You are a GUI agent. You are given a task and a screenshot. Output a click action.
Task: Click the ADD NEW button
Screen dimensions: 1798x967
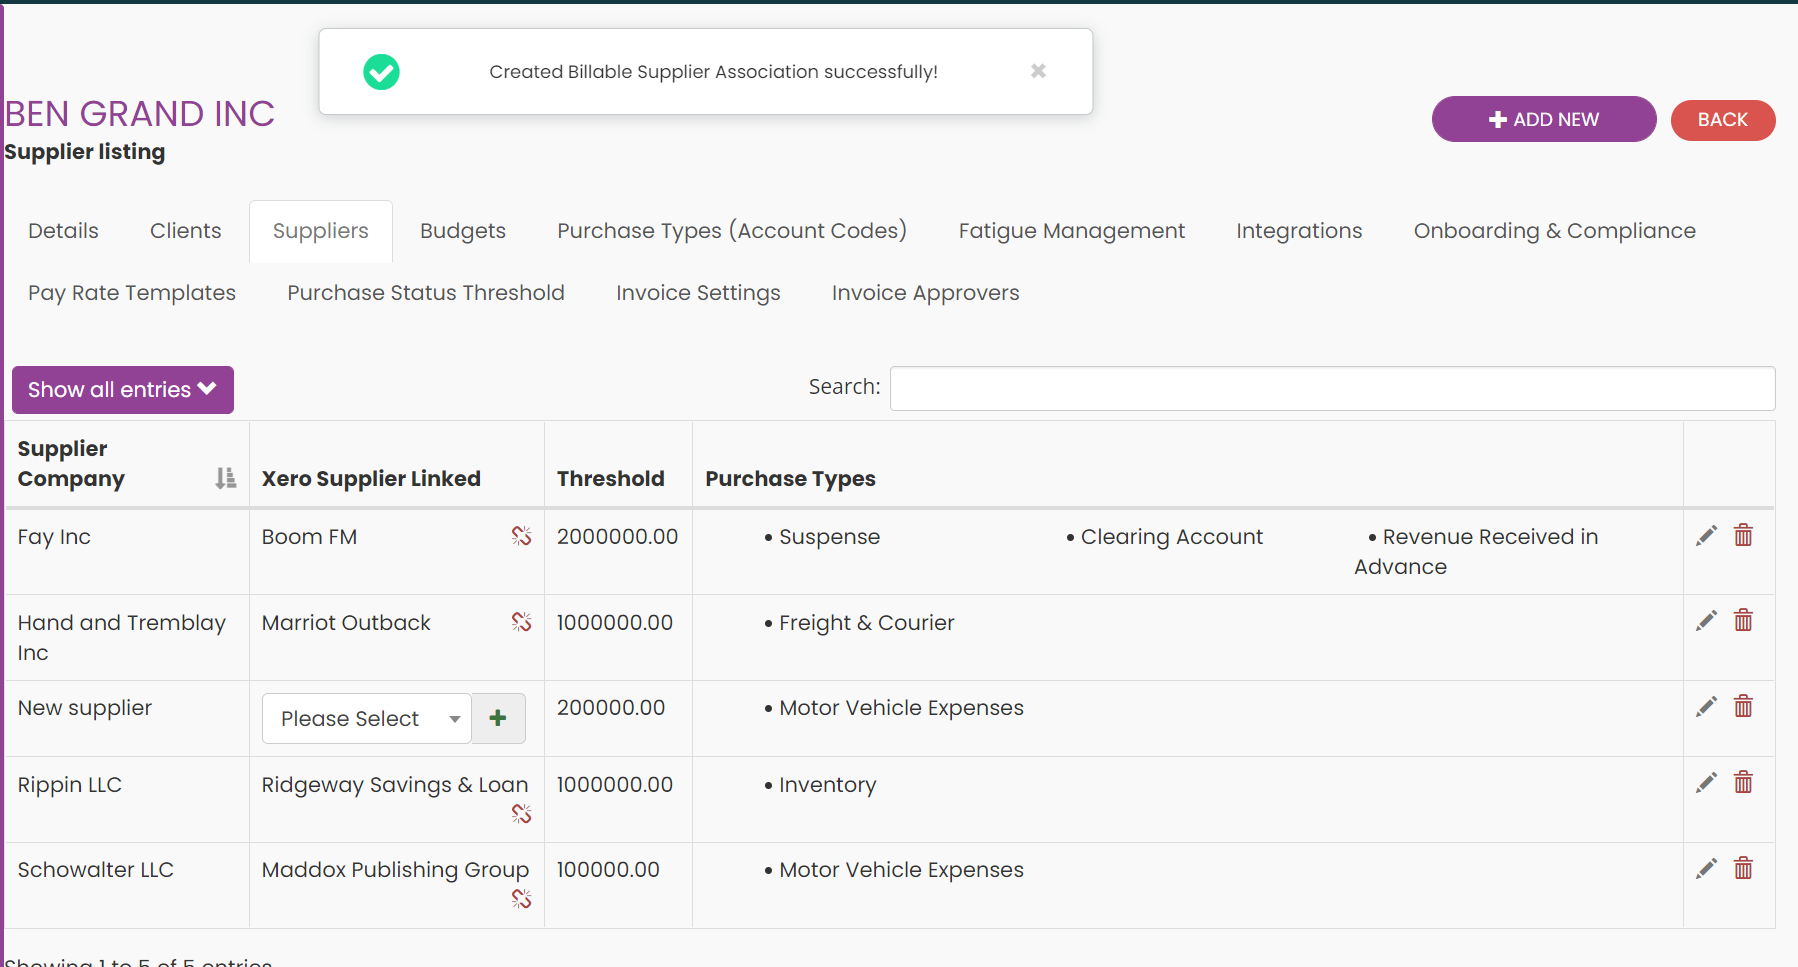[1544, 119]
